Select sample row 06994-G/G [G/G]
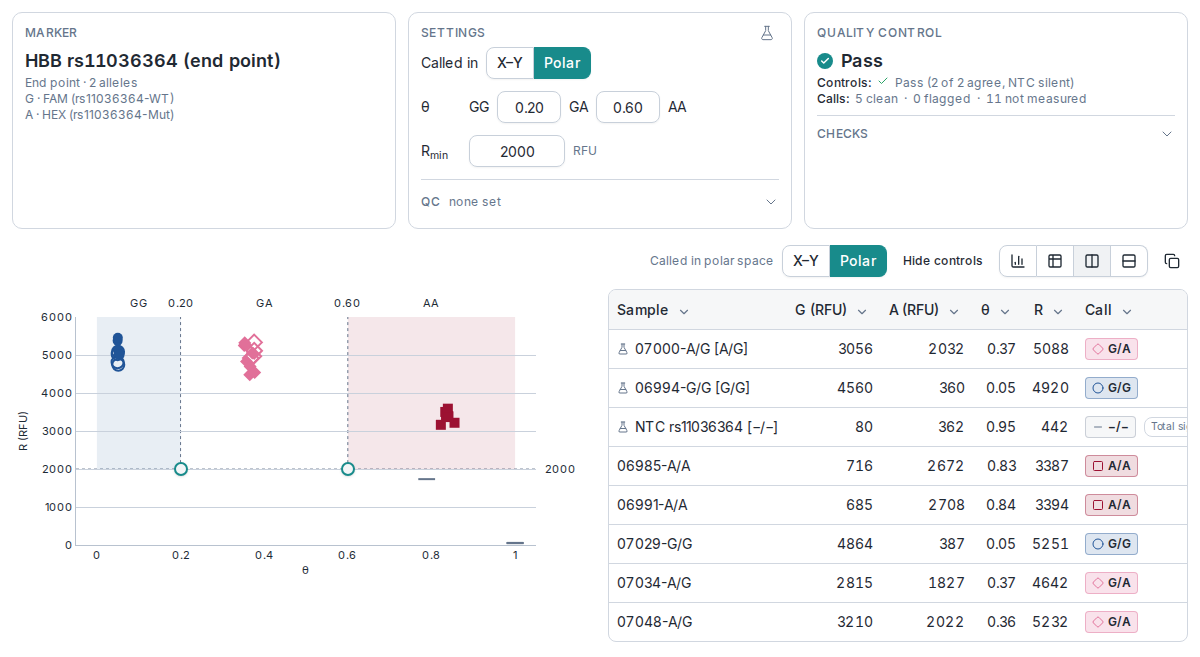1200x657 pixels. (x=898, y=388)
